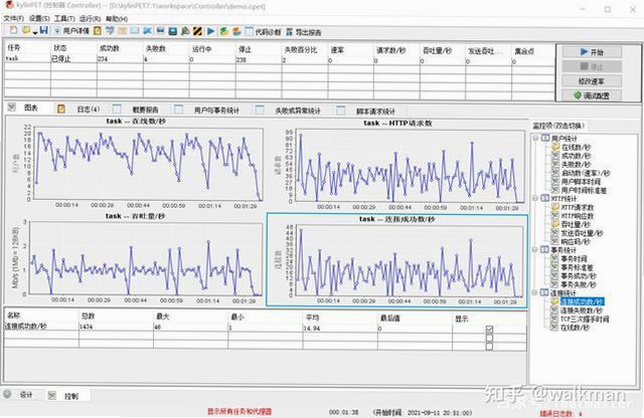Click the save disk toolbar icon
This screenshot has height=418, width=644.
click(44, 30)
